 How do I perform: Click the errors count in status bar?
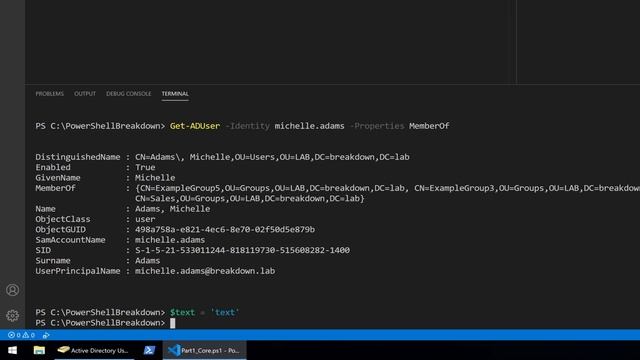pyautogui.click(x=14, y=335)
